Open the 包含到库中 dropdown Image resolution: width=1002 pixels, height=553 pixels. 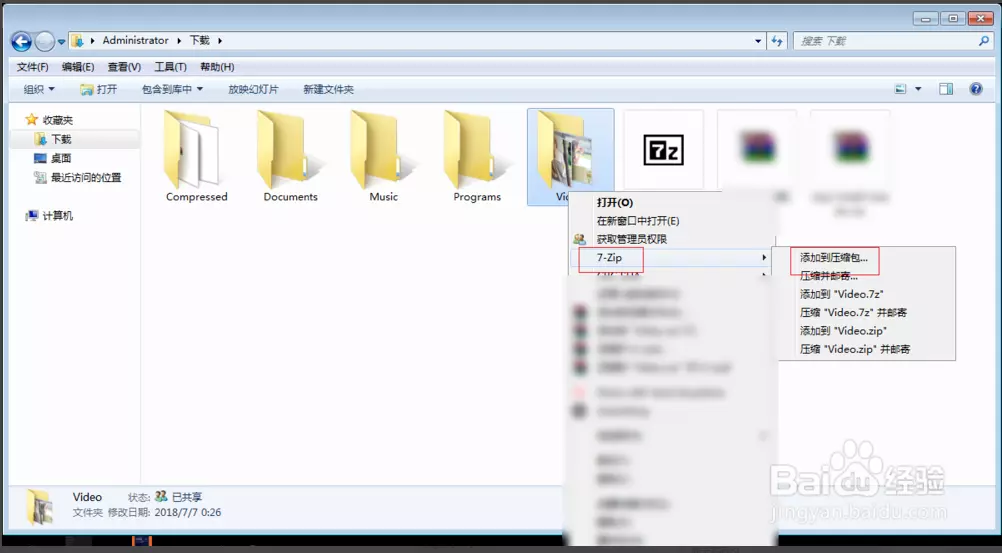pos(172,89)
